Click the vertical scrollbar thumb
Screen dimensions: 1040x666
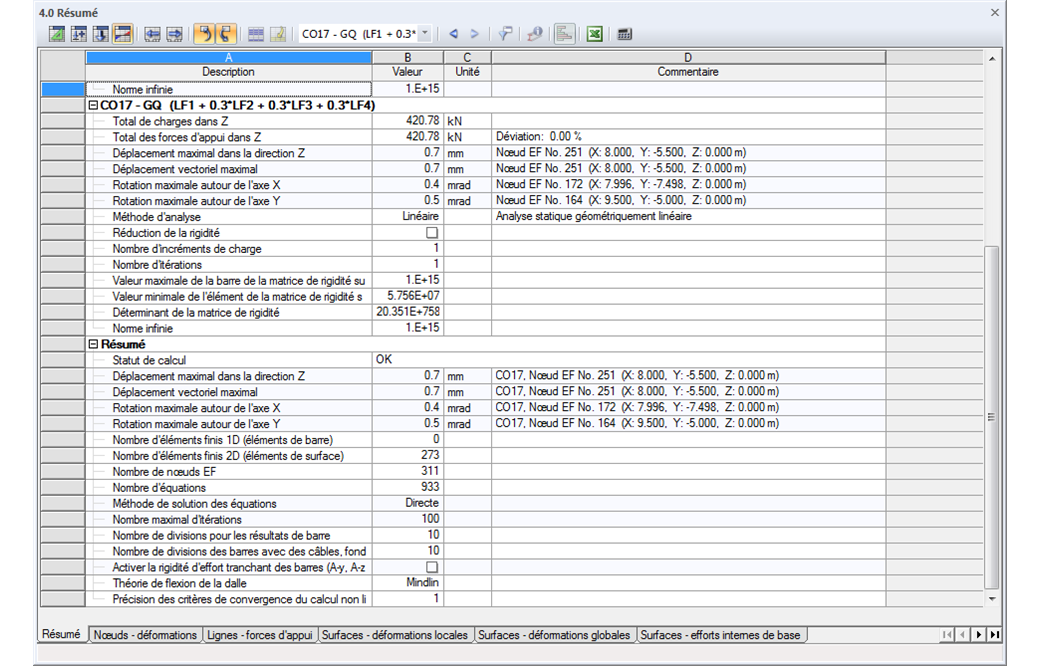pos(992,417)
